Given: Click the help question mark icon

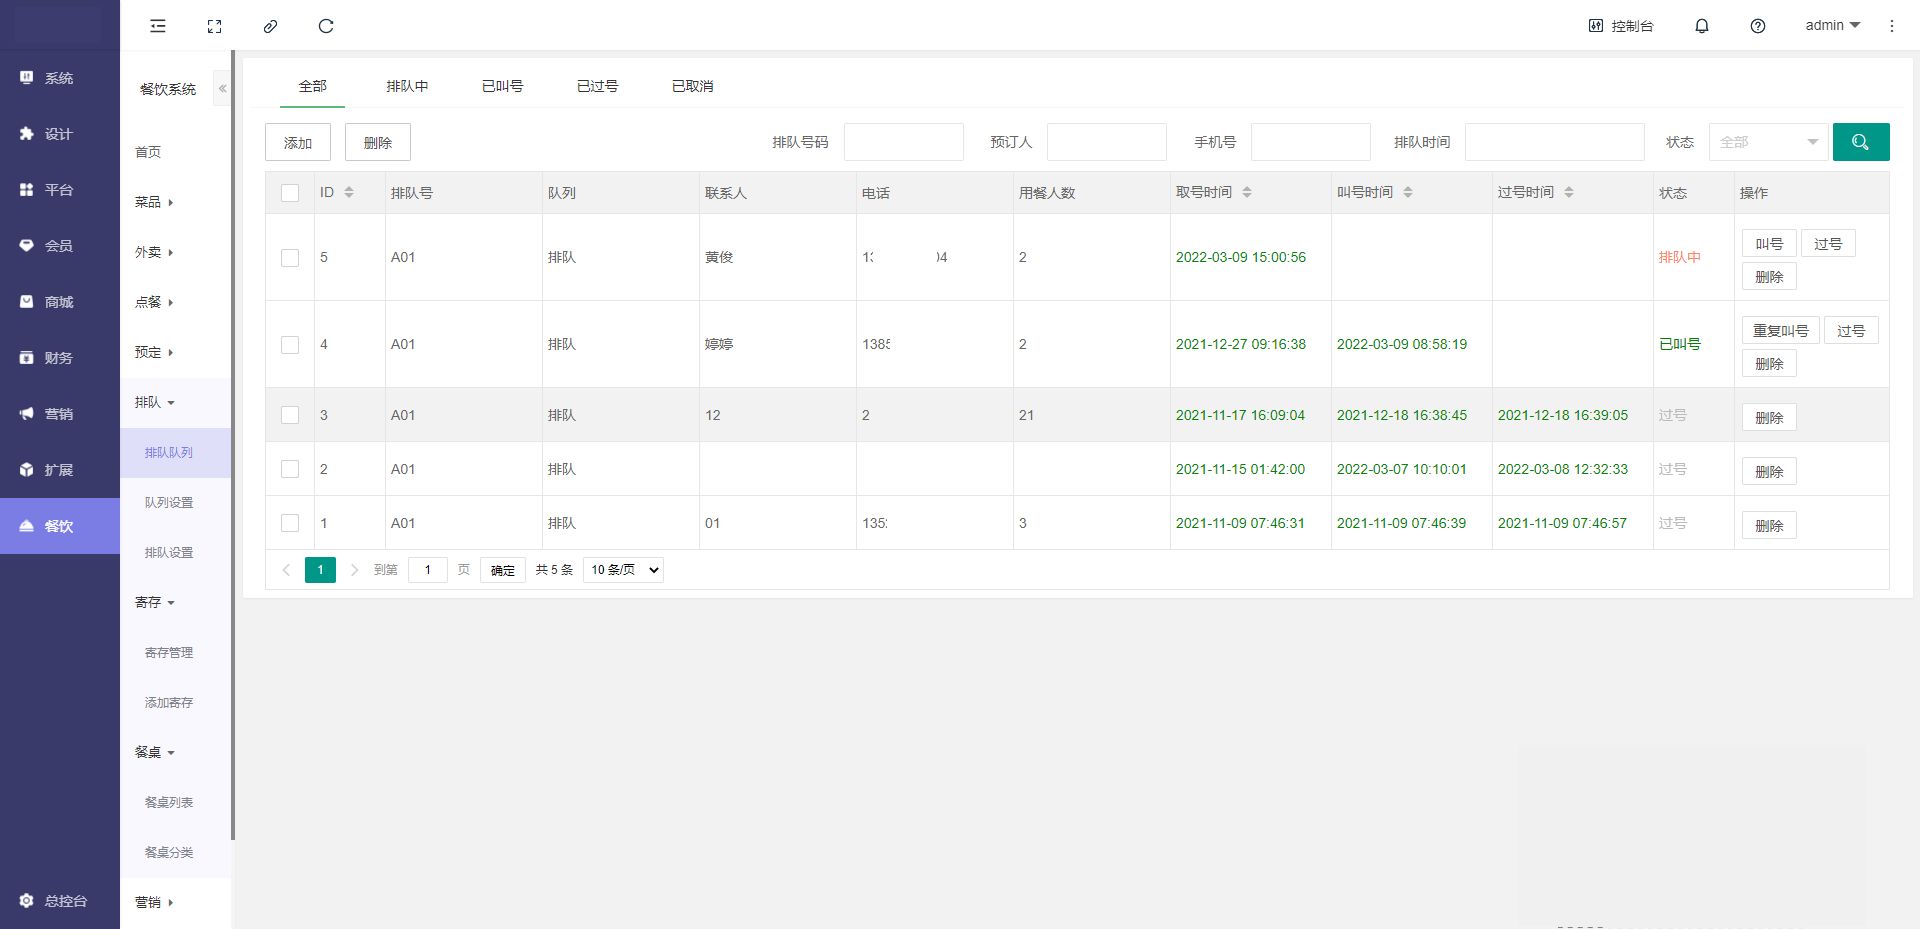Looking at the screenshot, I should [1757, 26].
